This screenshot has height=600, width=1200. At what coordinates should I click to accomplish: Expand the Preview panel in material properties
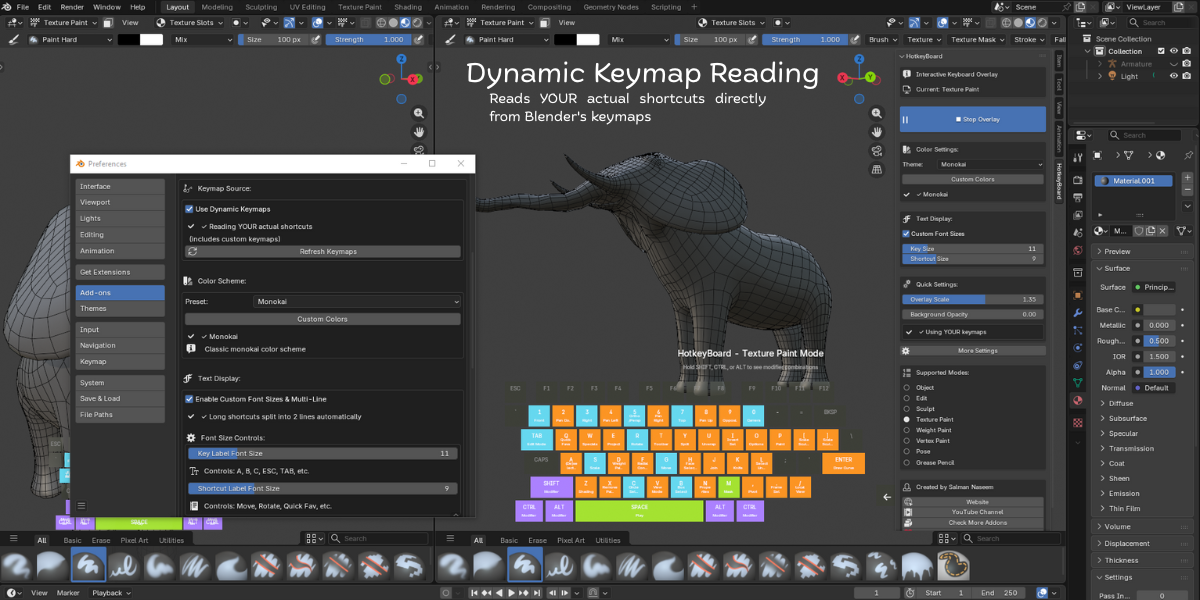[x=1143, y=251]
